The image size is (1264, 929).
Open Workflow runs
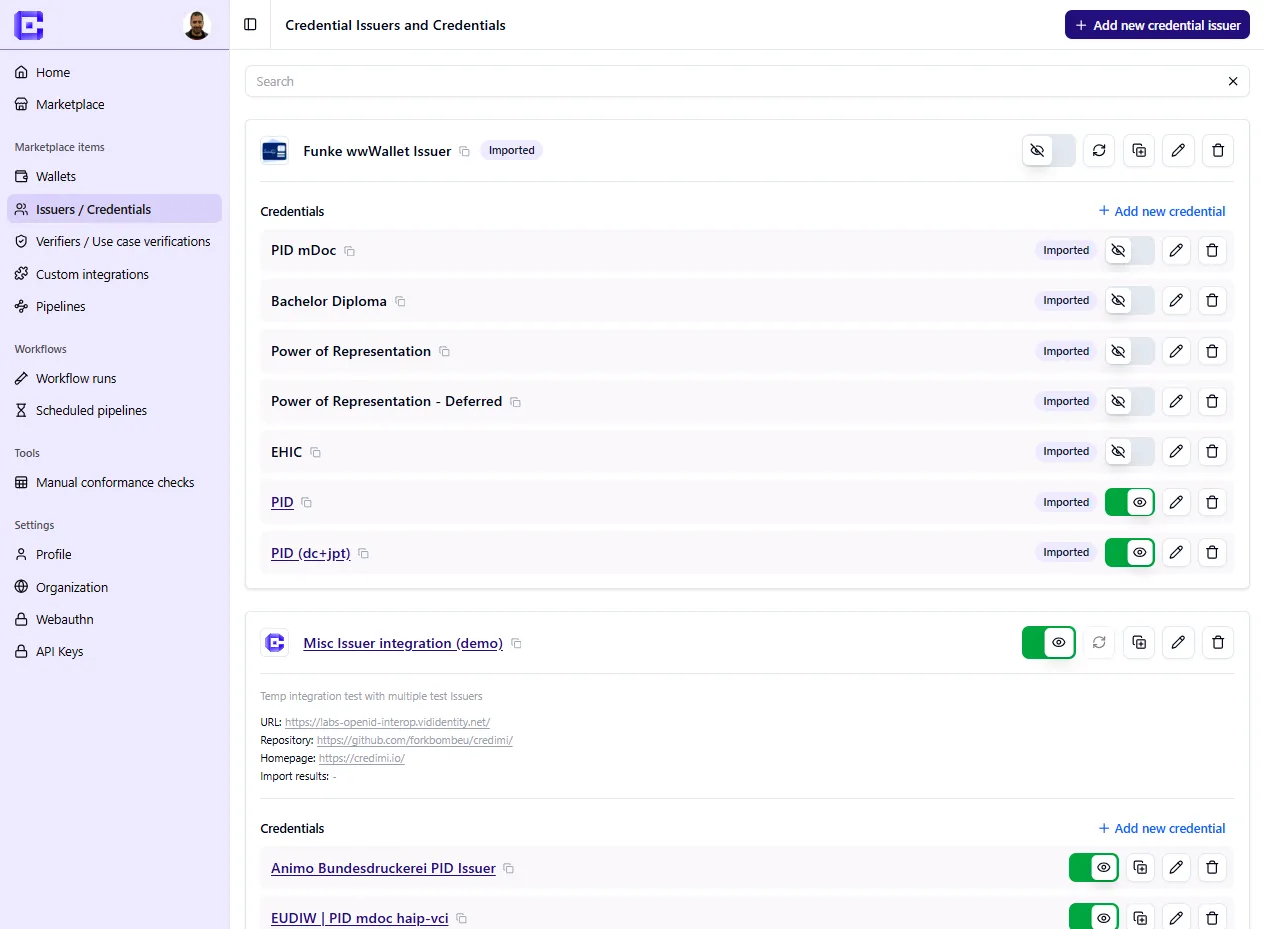coord(114,378)
